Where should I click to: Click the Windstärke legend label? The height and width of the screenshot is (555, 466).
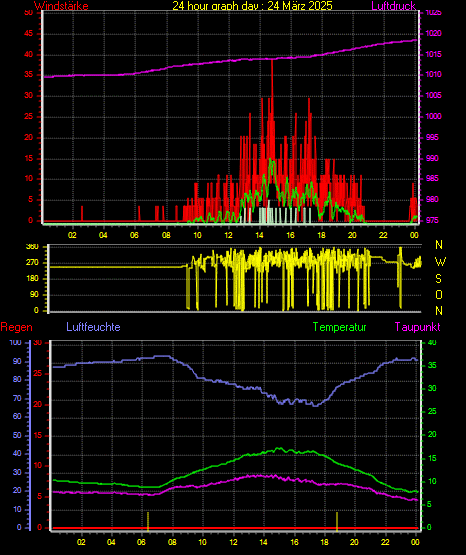tap(61, 6)
